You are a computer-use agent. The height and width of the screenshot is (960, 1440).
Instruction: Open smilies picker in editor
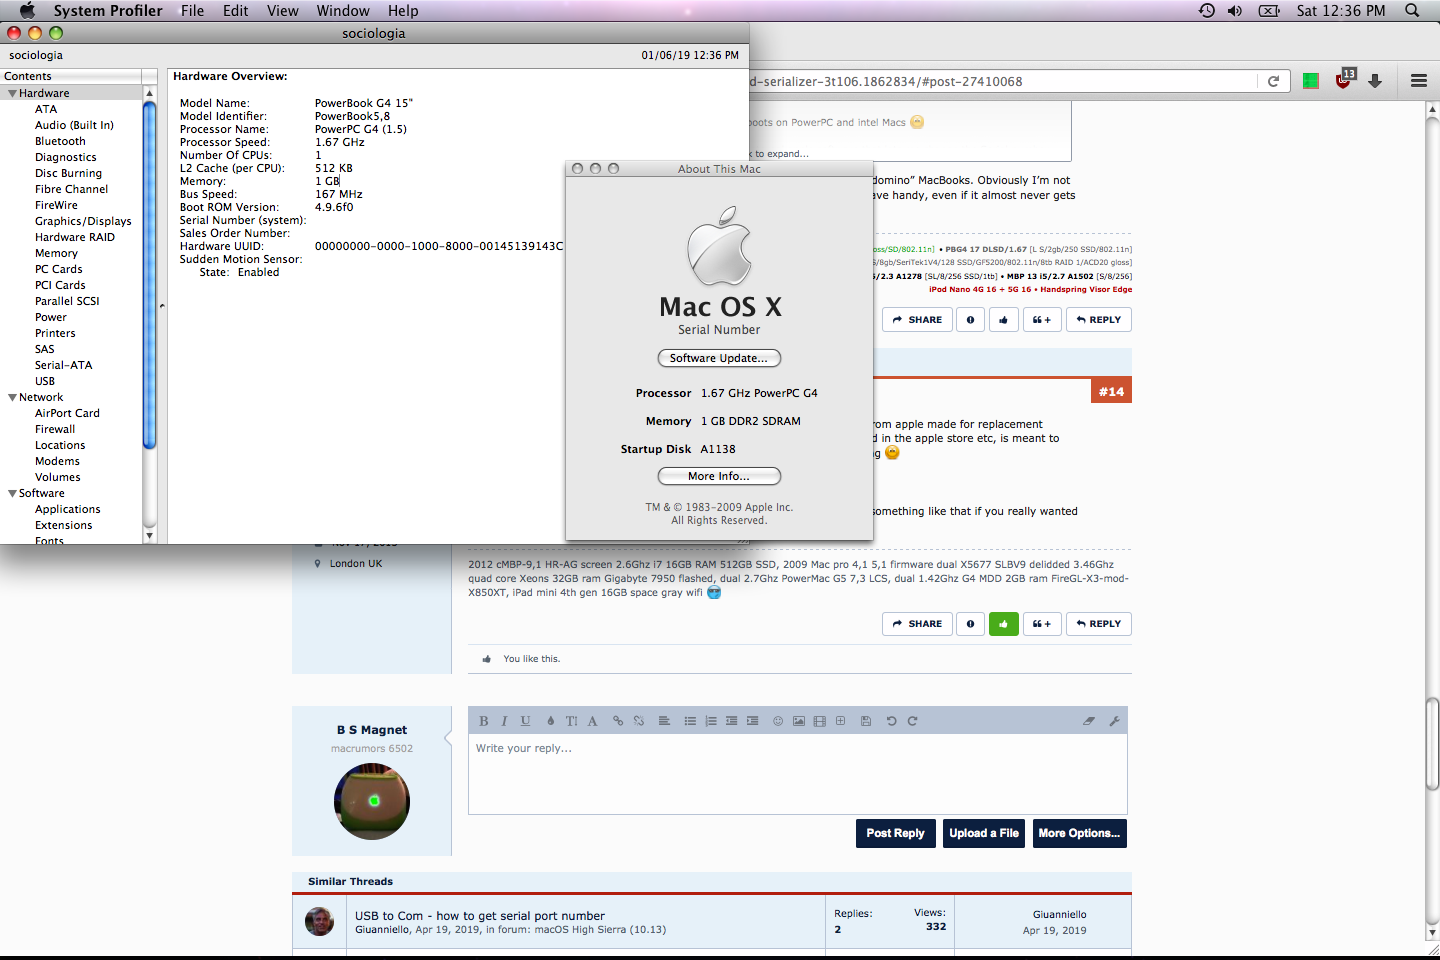click(778, 721)
